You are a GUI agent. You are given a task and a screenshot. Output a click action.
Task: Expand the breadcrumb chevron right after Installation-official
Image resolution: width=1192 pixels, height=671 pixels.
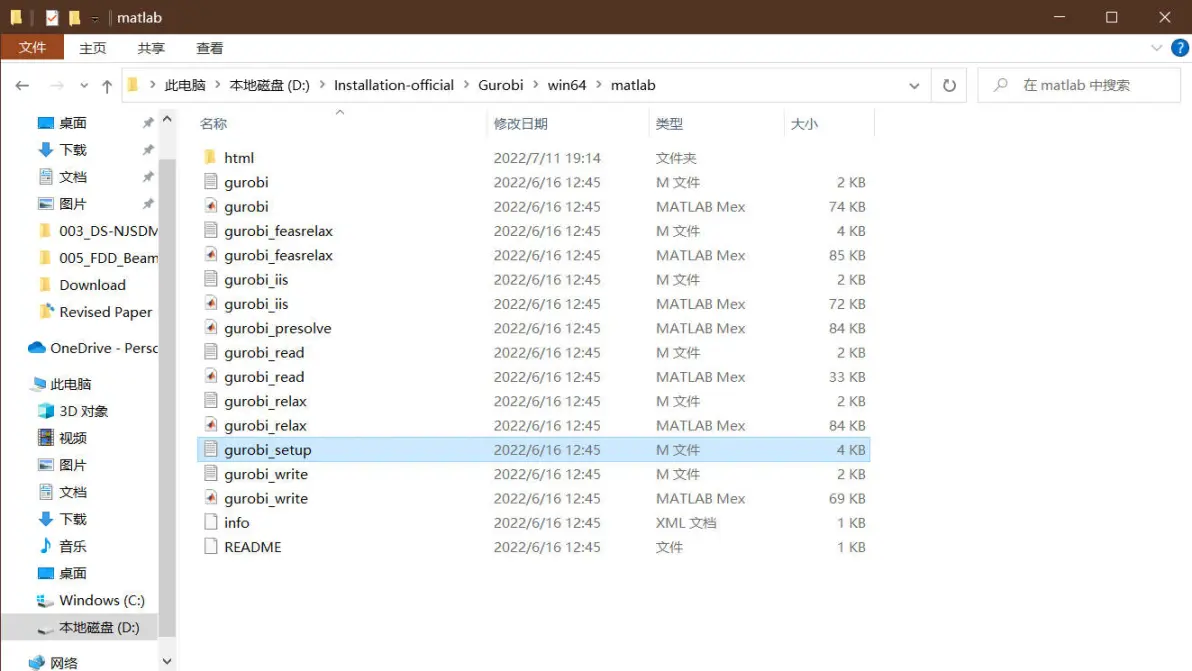point(466,85)
